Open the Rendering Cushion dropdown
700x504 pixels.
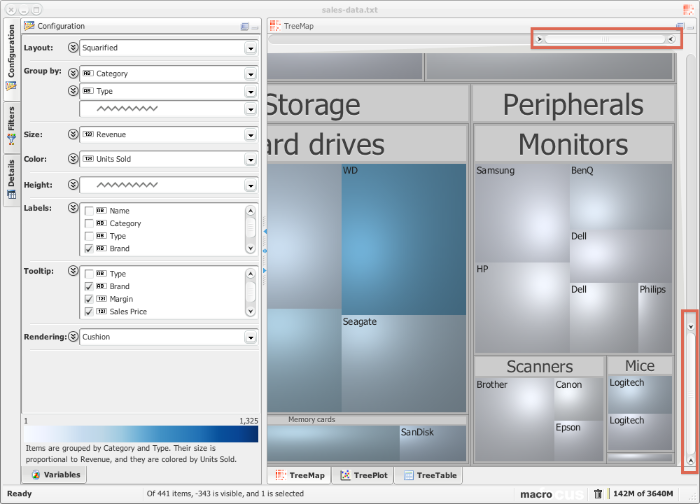pyautogui.click(x=250, y=337)
